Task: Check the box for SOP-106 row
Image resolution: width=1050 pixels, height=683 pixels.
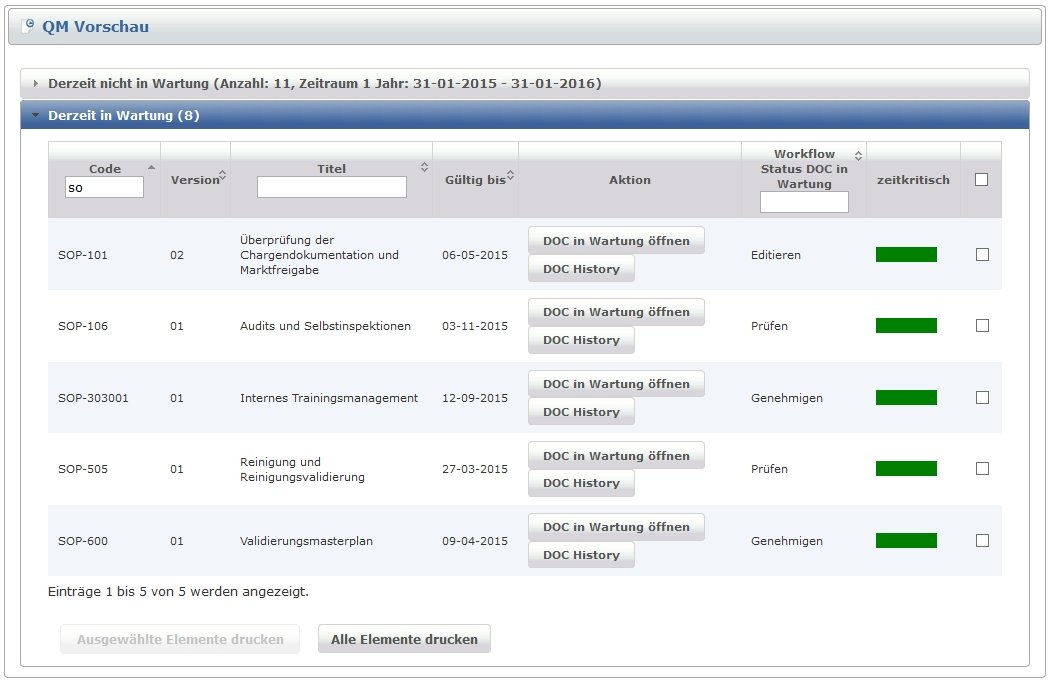Action: point(982,325)
